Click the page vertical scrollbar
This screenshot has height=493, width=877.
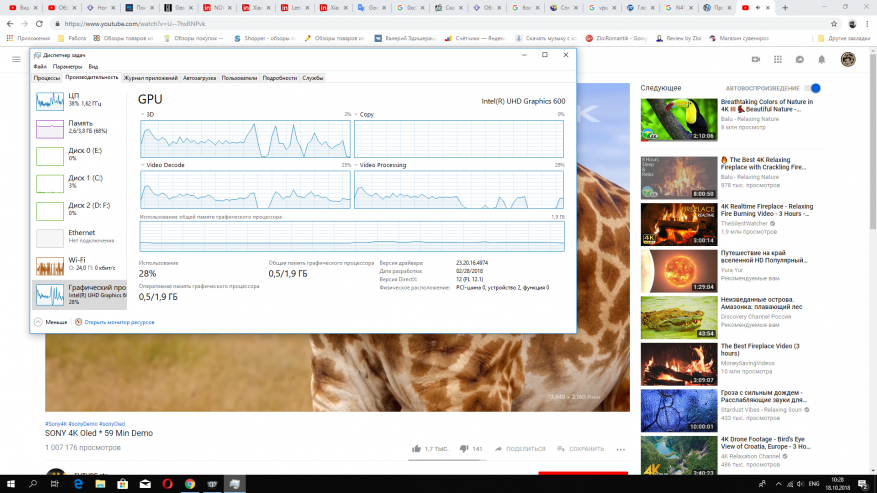[873, 140]
